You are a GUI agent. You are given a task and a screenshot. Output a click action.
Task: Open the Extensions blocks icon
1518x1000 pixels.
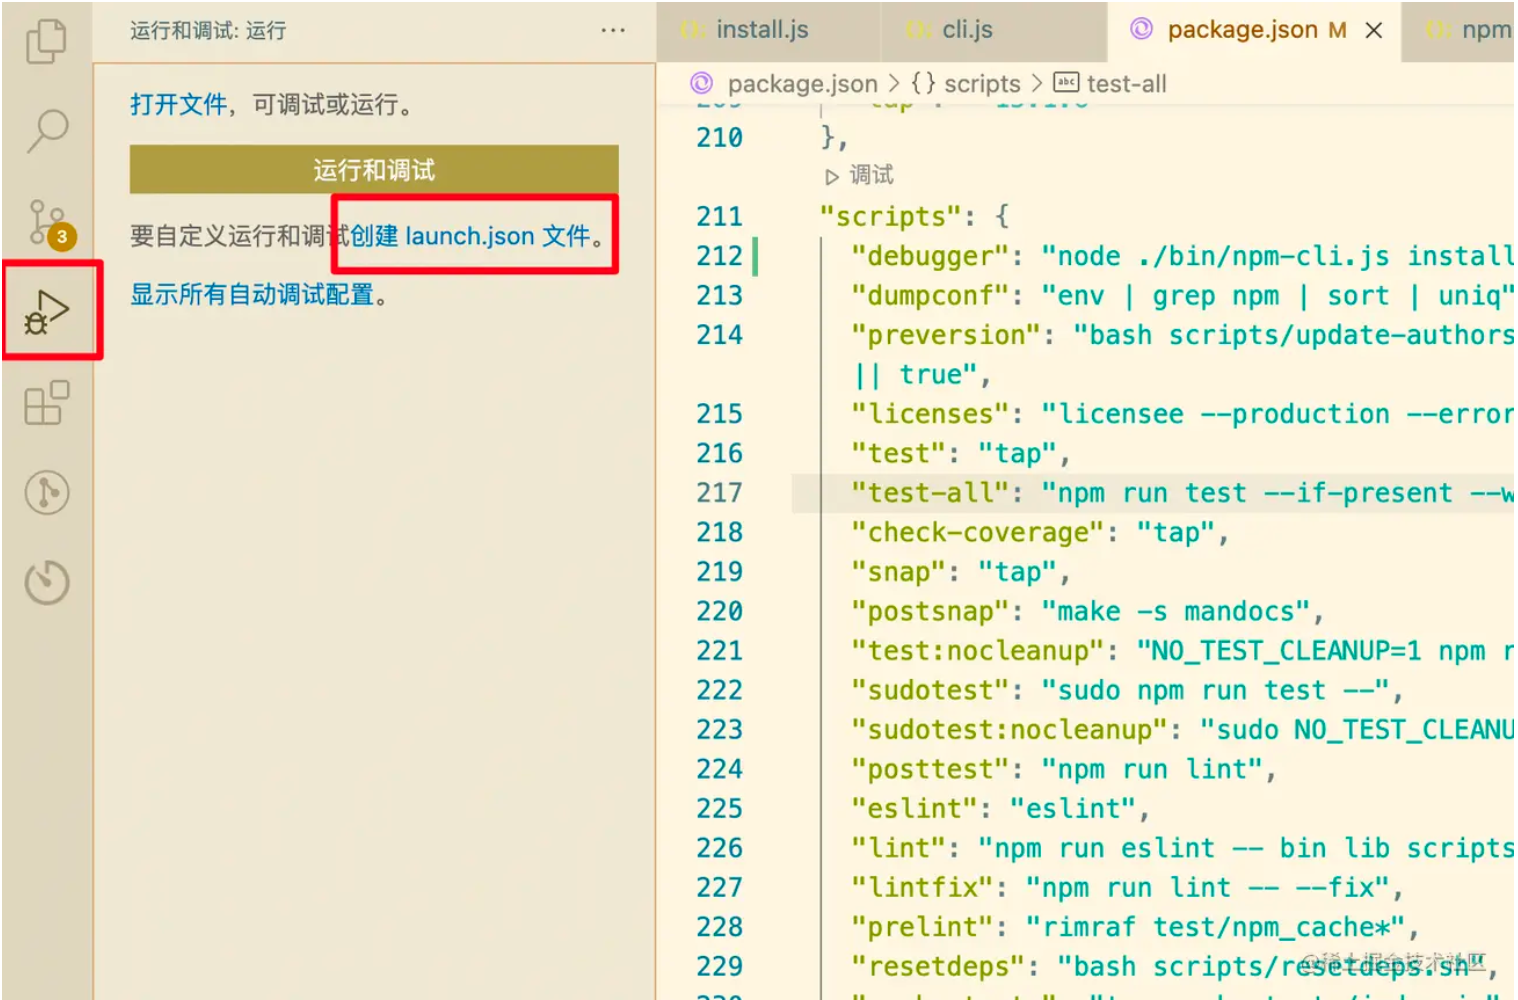47,403
